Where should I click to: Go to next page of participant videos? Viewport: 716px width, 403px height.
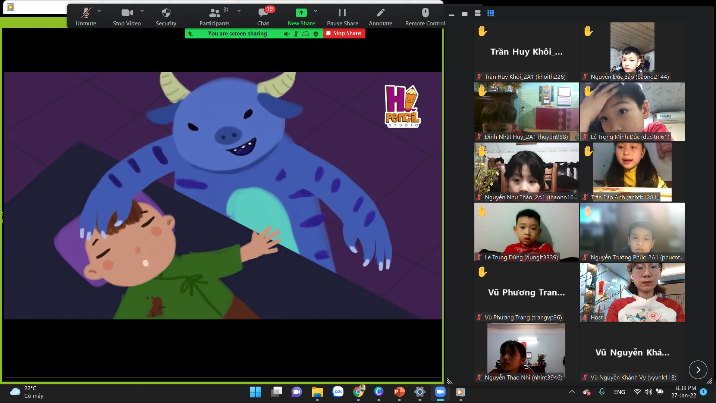698,369
